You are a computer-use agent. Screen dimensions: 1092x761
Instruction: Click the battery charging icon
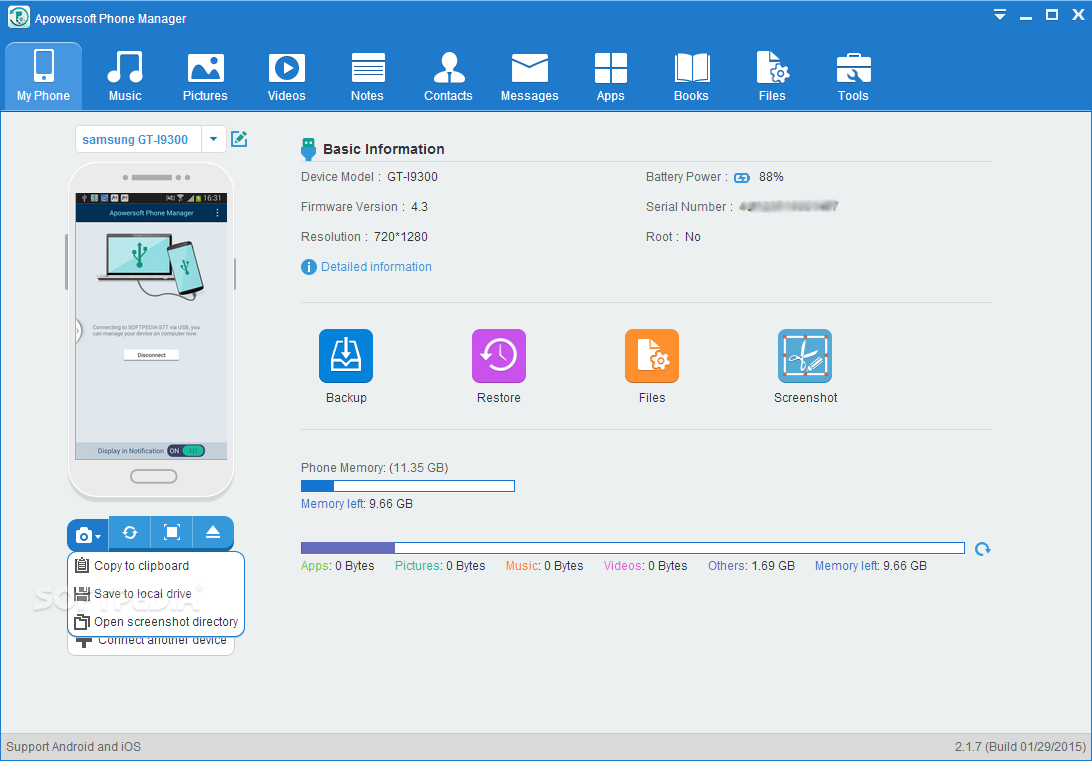pyautogui.click(x=742, y=178)
